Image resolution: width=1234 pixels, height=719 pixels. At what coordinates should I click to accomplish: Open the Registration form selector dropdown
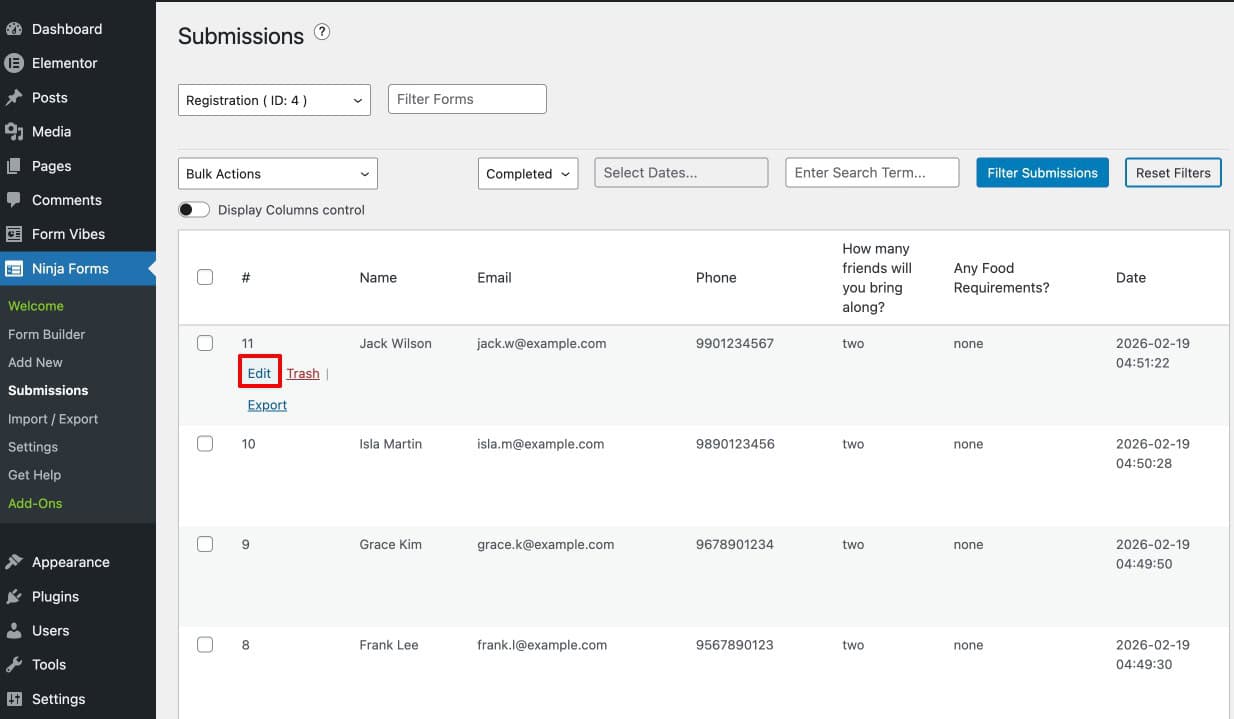click(274, 100)
